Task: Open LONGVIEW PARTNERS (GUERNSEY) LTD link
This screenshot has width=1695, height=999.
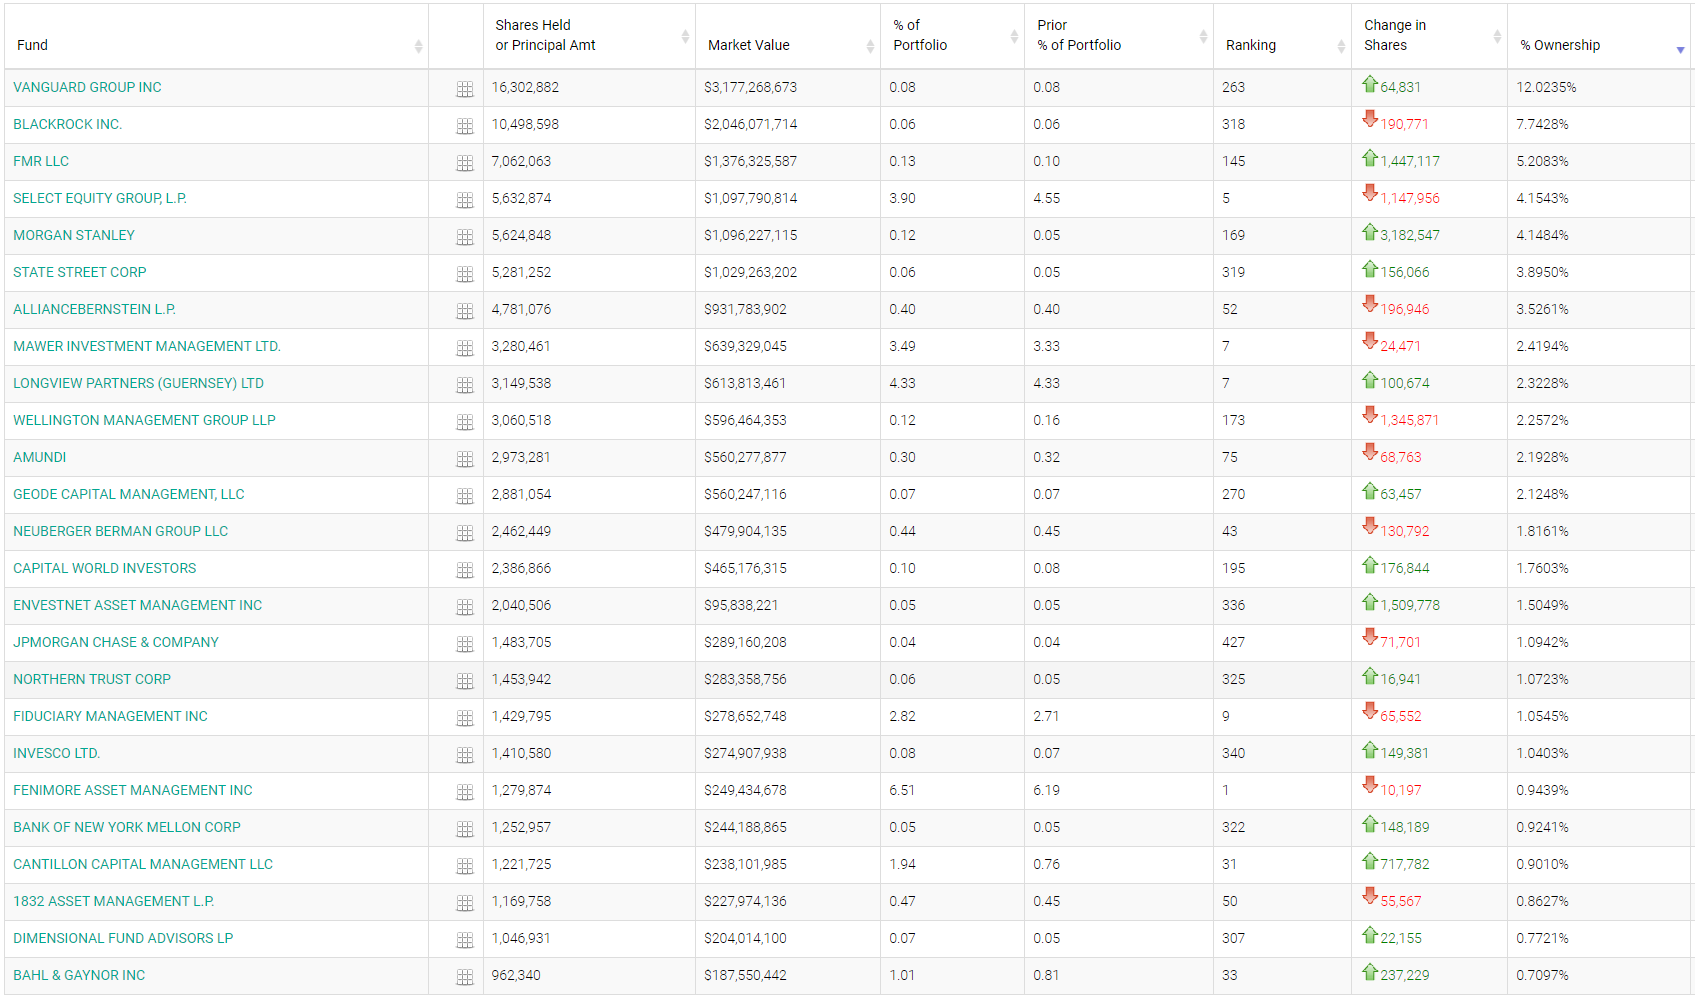Action: pos(138,383)
